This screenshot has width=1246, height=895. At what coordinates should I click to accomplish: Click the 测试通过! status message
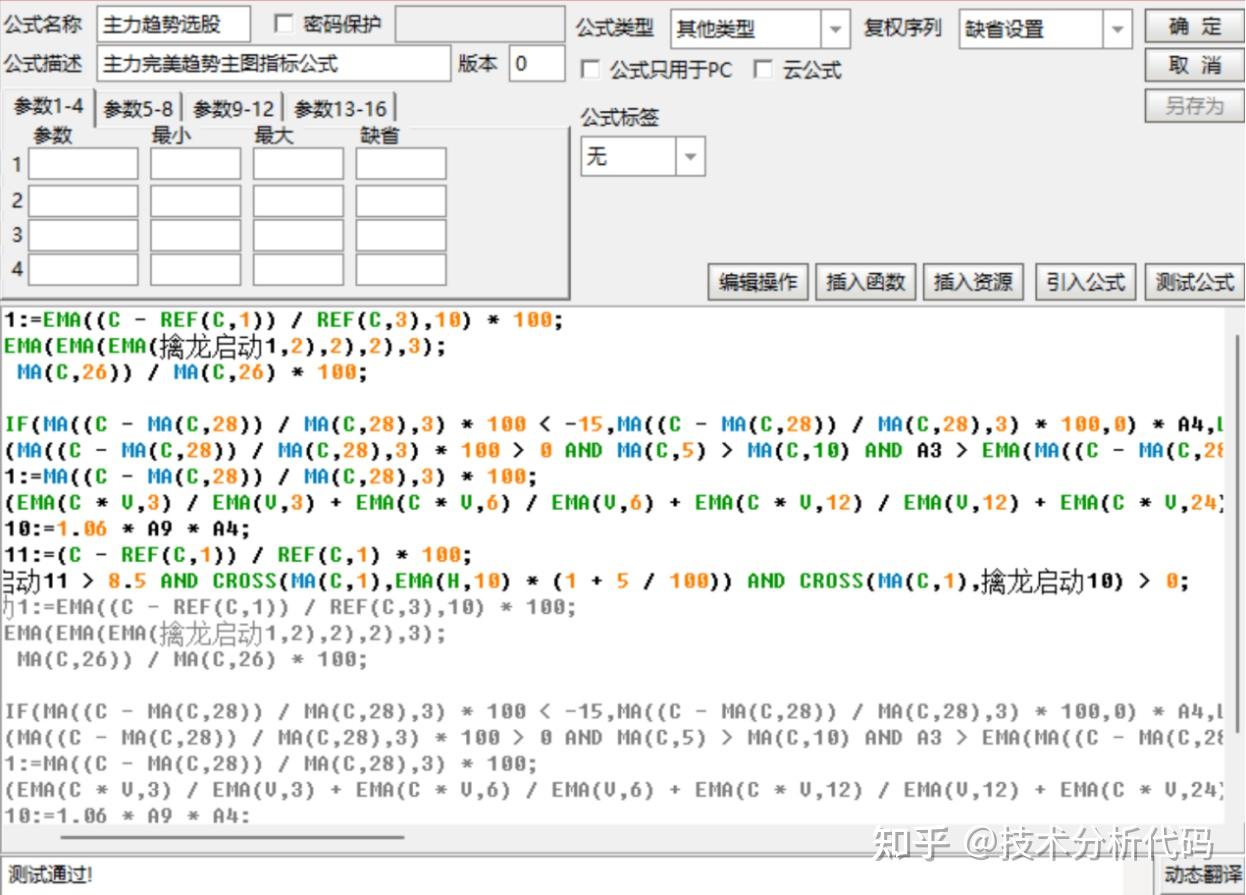click(50, 875)
